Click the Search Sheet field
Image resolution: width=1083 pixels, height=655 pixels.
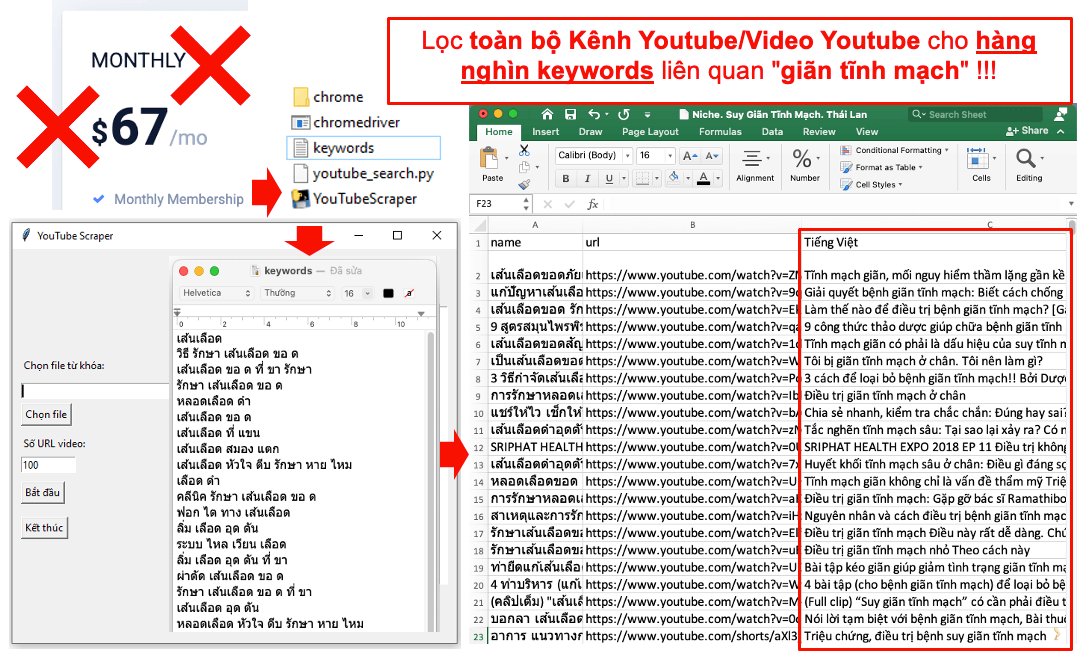[976, 114]
